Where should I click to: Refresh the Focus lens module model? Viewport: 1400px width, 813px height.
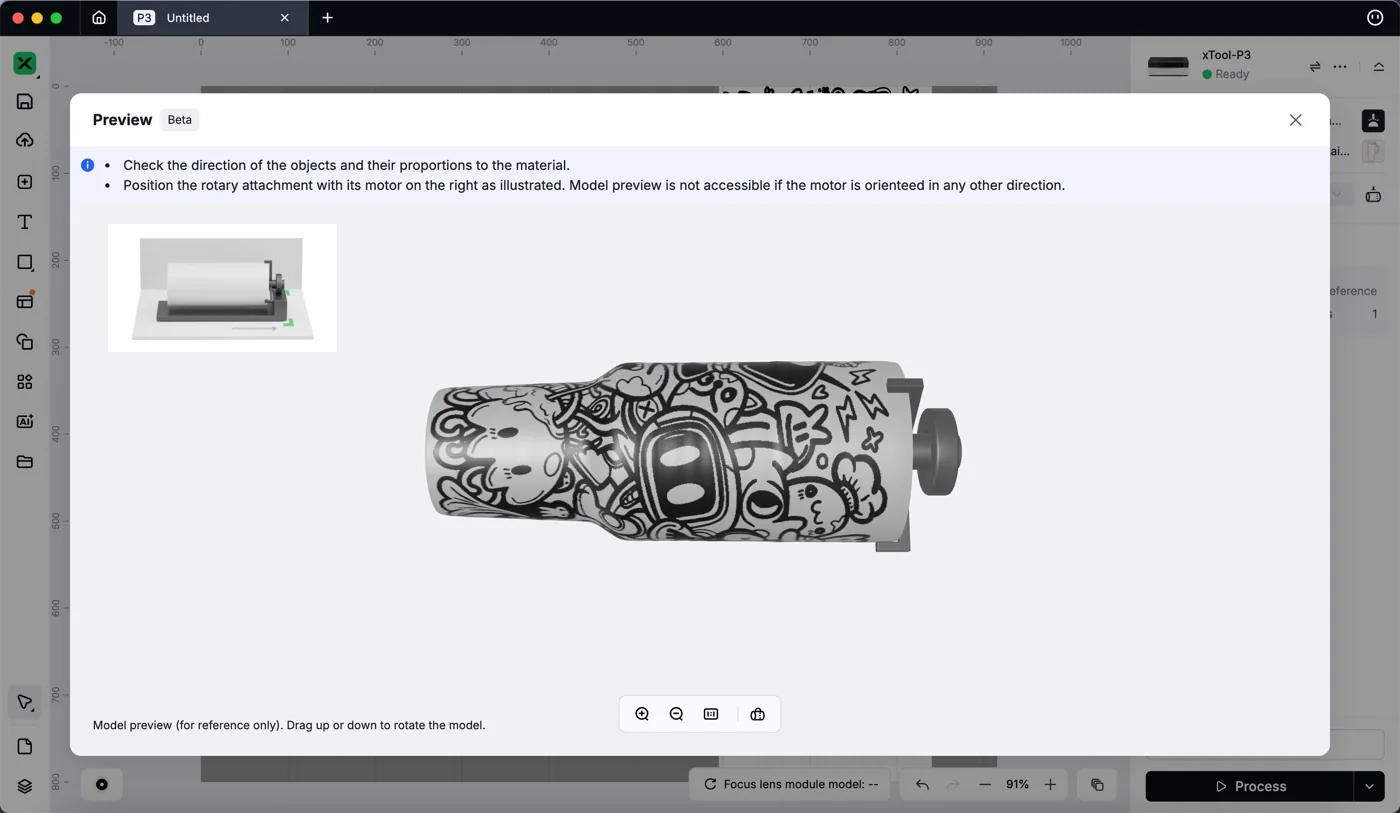tap(710, 785)
